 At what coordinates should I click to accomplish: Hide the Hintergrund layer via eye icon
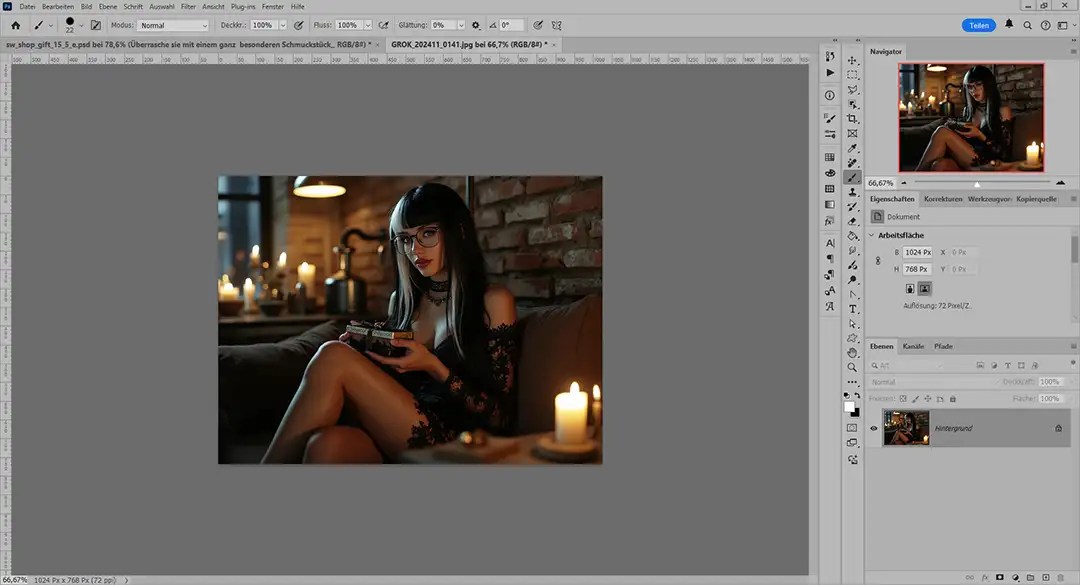[874, 428]
